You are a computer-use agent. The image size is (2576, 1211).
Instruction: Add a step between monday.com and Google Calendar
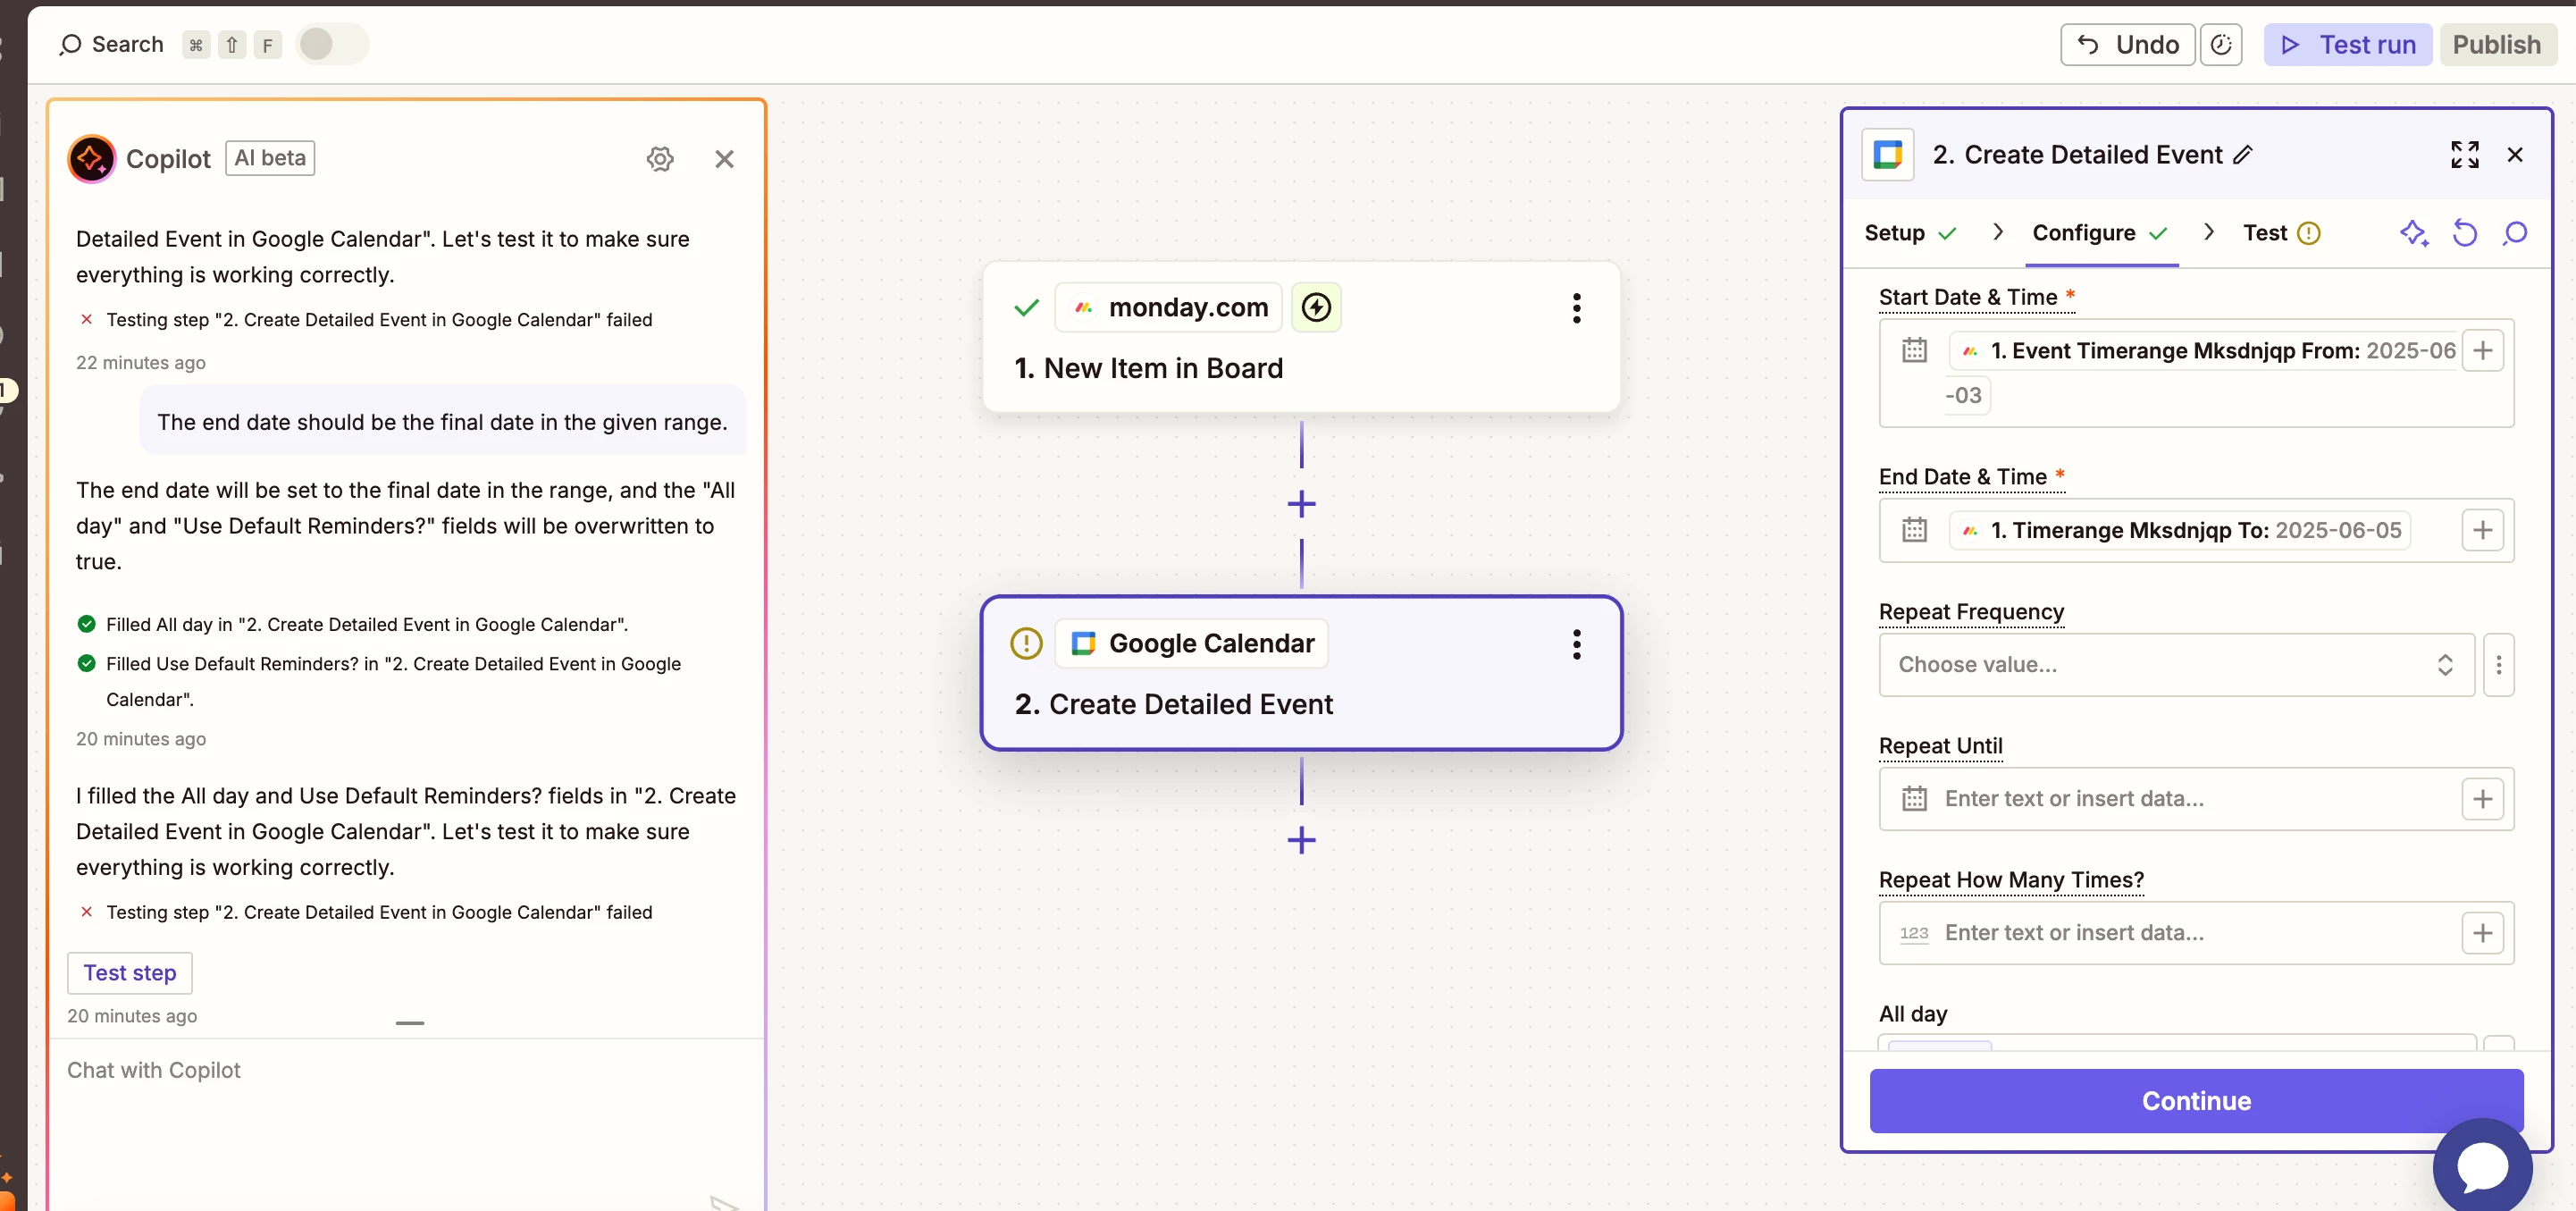(1301, 504)
